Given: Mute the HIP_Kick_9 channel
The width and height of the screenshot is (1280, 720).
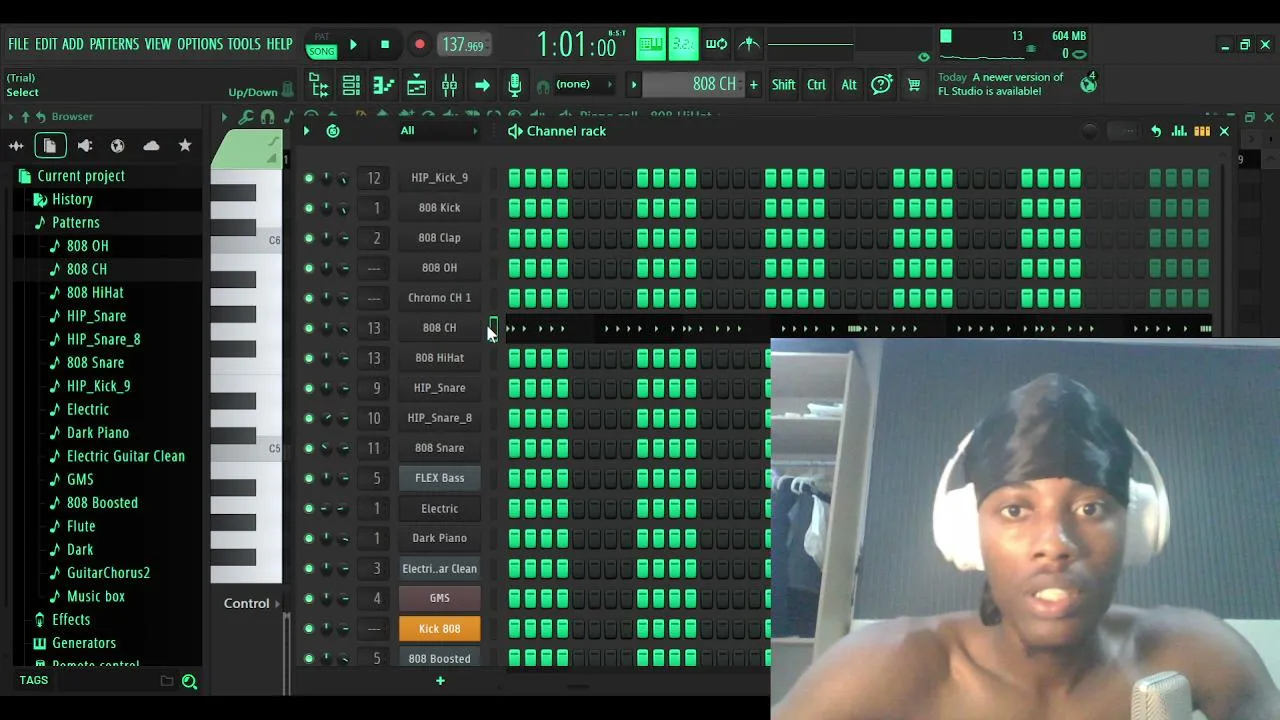Looking at the screenshot, I should (309, 178).
